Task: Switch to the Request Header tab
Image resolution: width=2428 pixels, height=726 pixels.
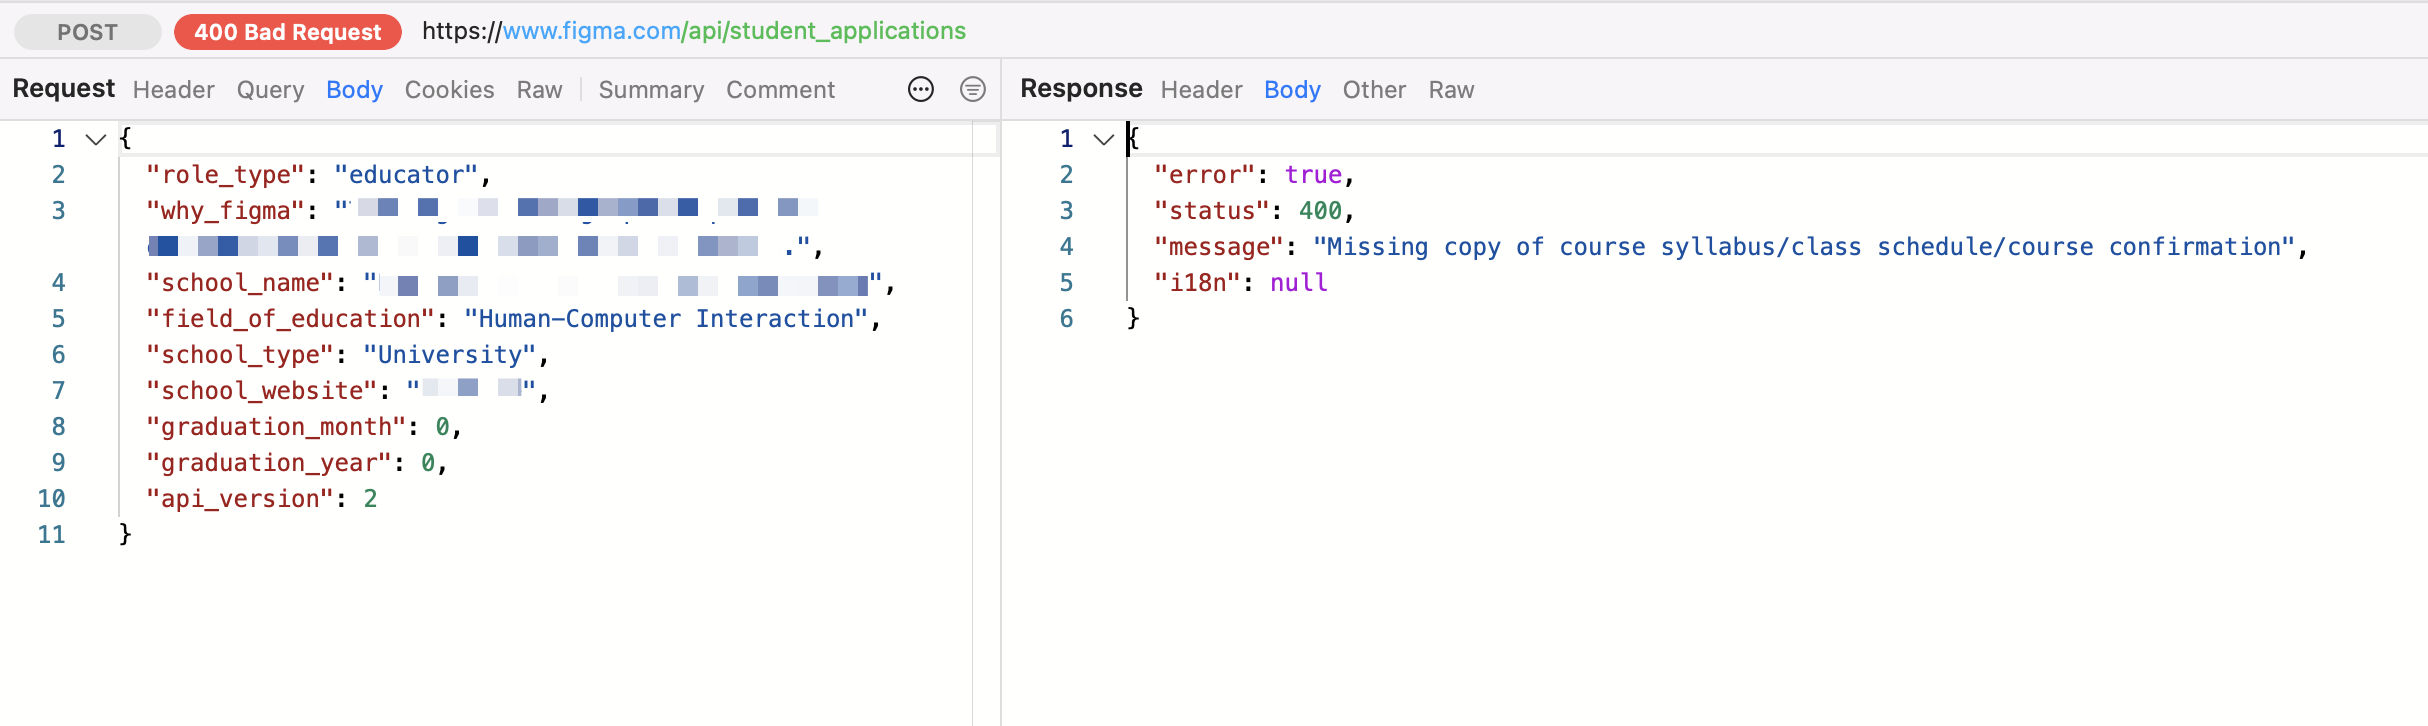Action: 174,90
